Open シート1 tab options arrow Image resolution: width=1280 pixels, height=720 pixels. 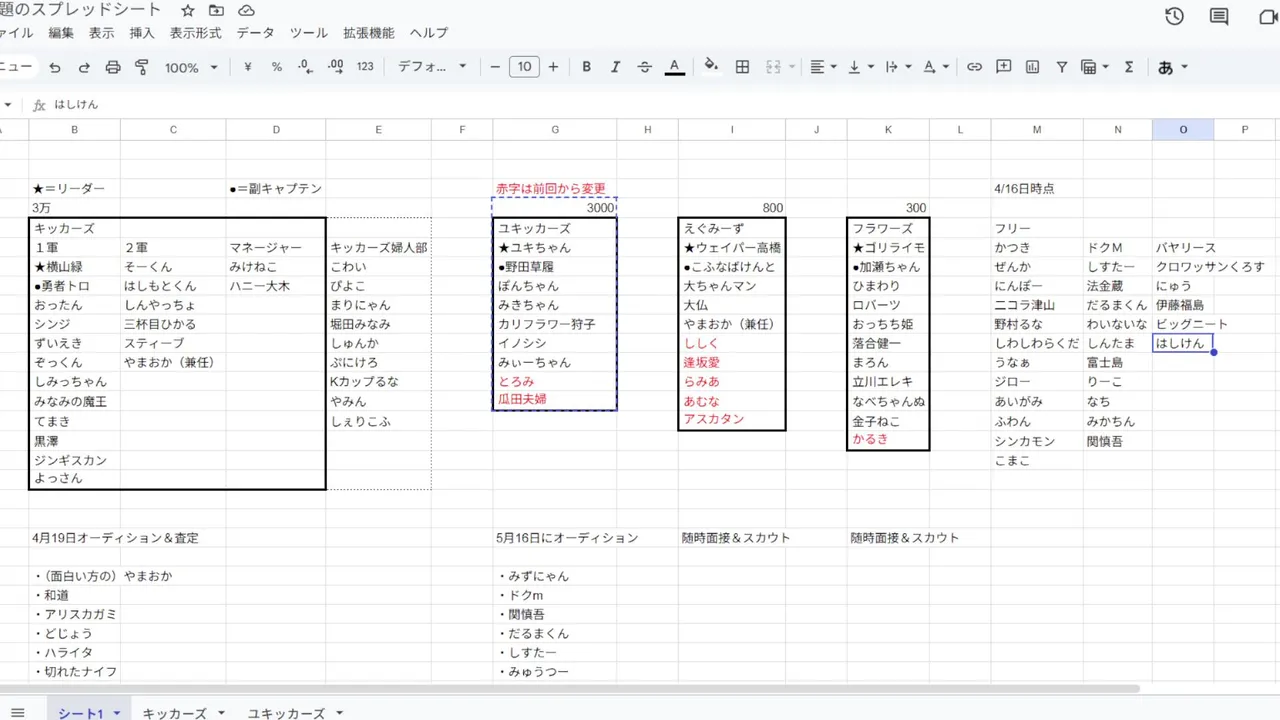tap(116, 713)
